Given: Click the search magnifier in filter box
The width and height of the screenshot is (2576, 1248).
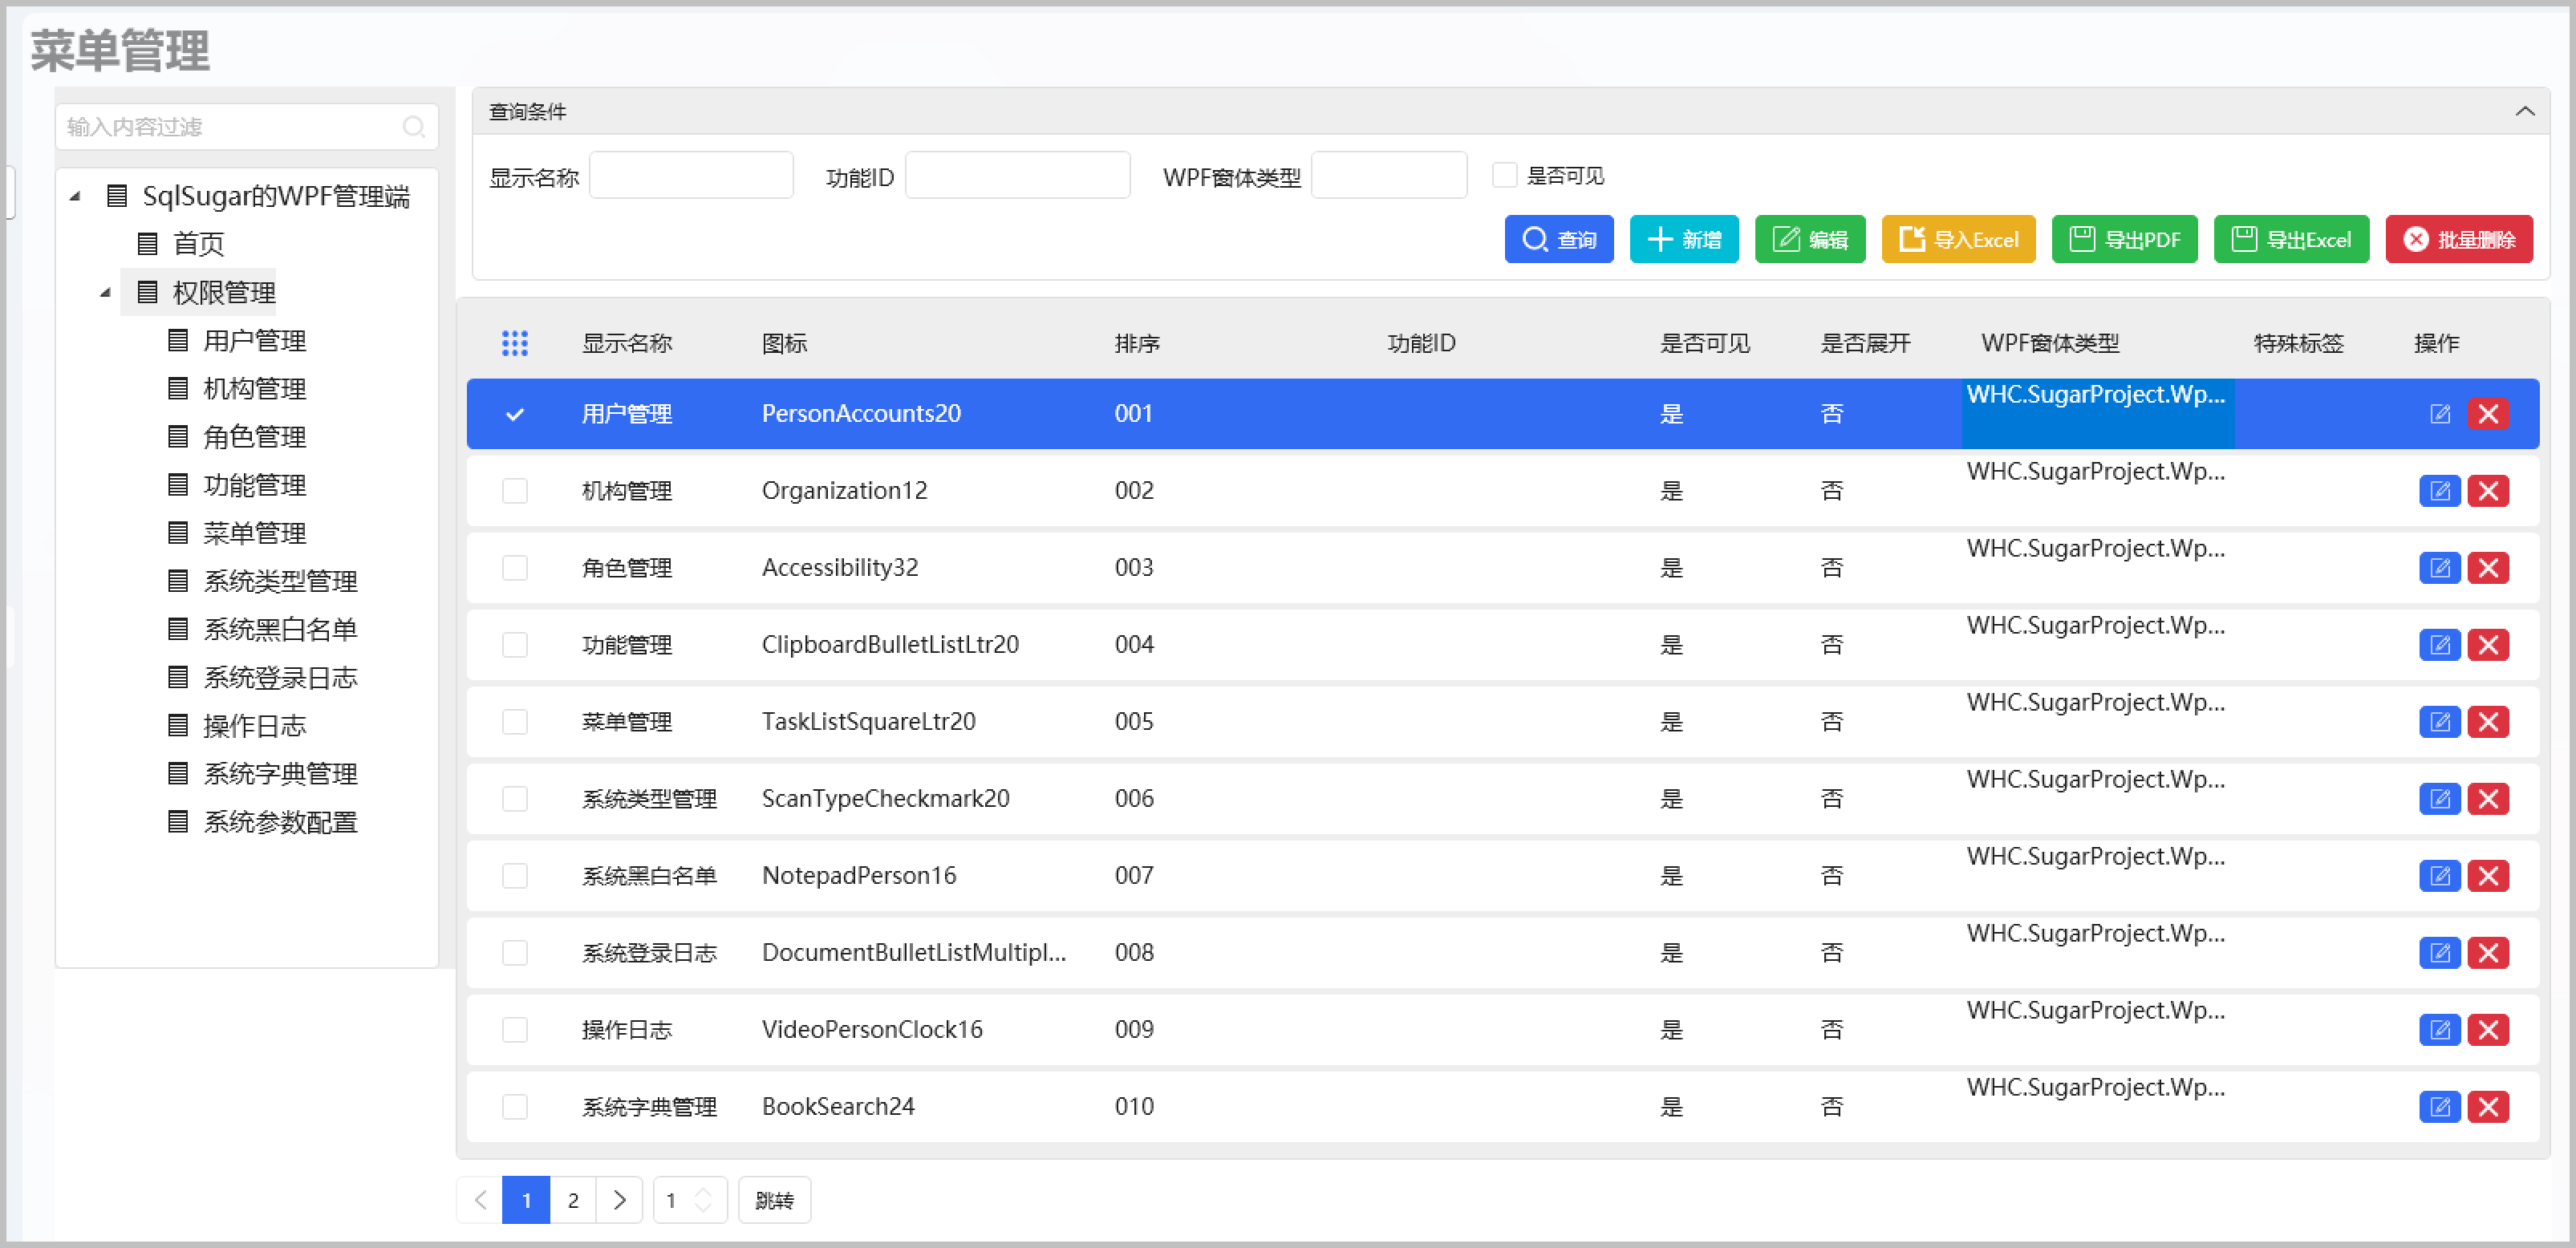Looking at the screenshot, I should click(413, 127).
